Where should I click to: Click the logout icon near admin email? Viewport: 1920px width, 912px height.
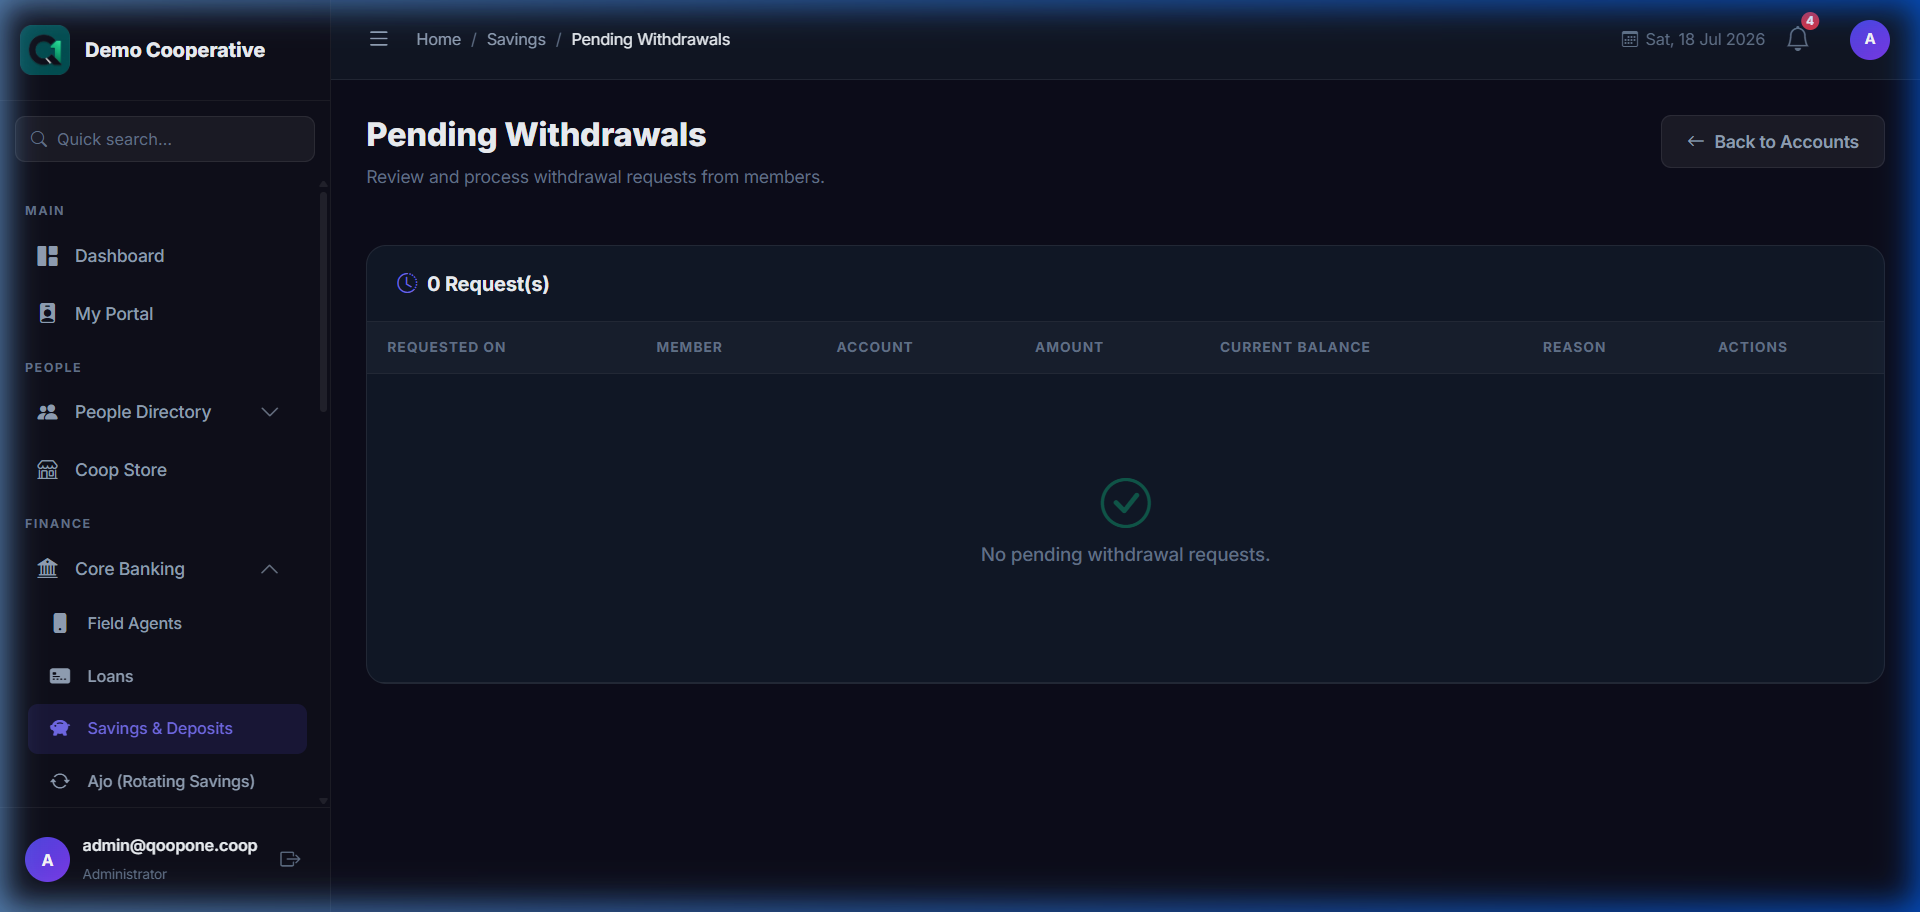click(x=290, y=859)
